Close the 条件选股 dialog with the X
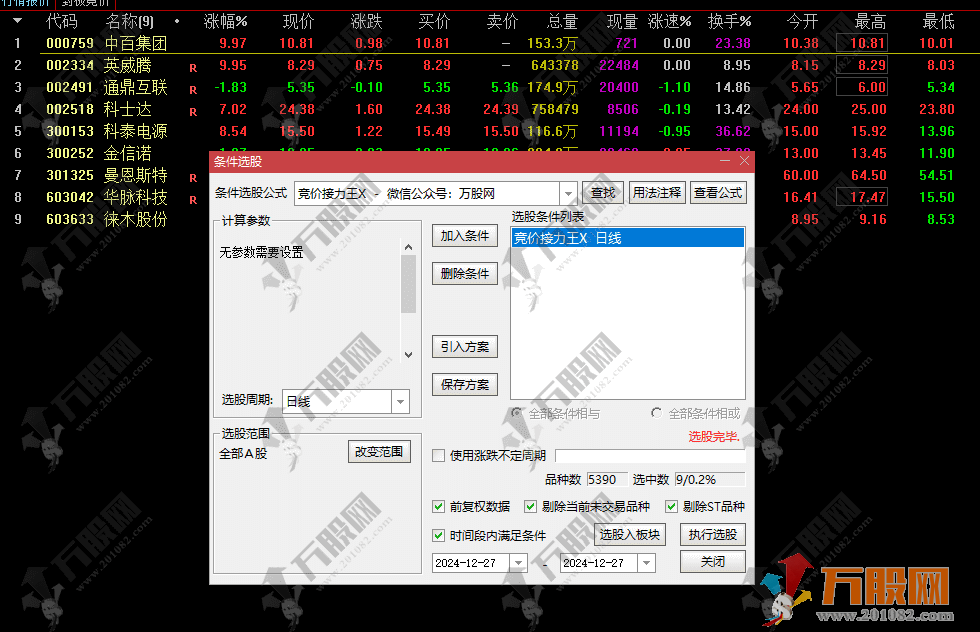Screen dimensions: 980x632 pos(744,161)
